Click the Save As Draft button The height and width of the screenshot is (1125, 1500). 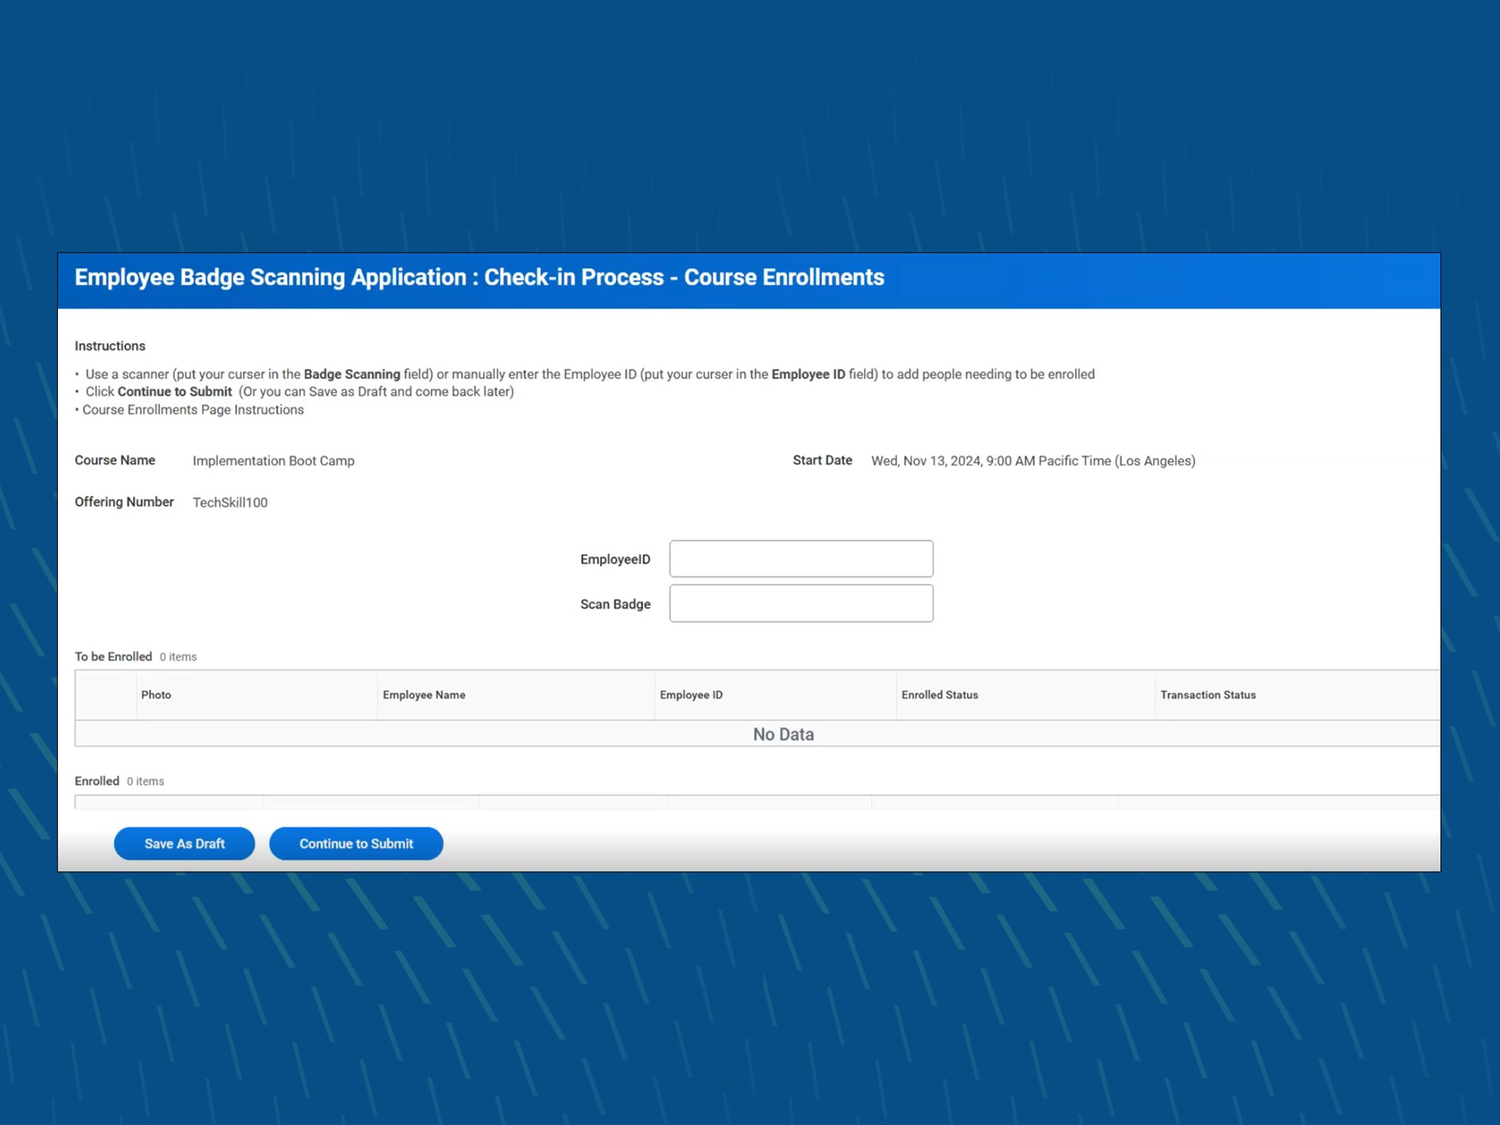[184, 843]
